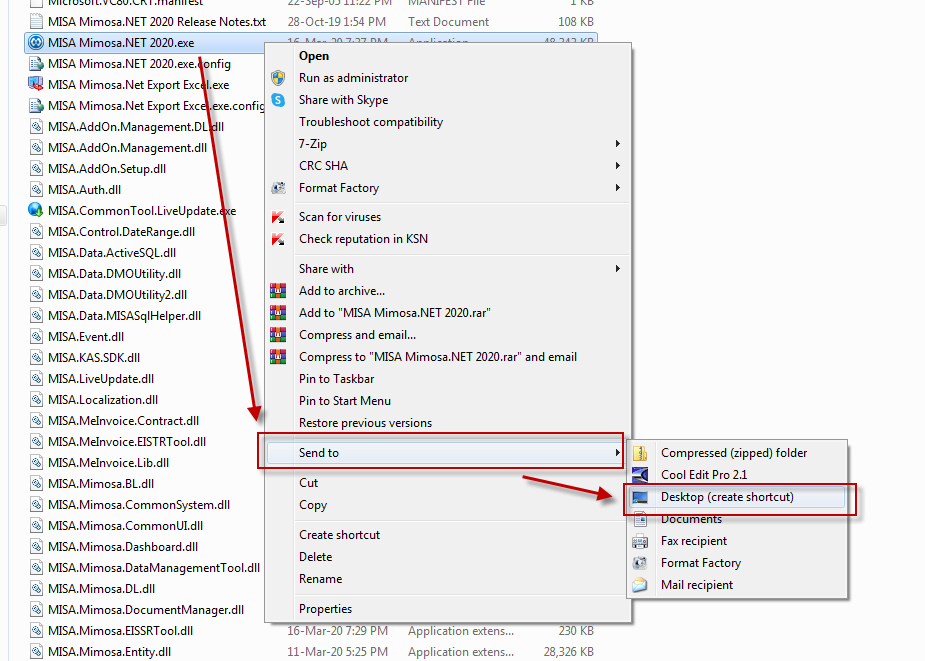Click the MISA Mimosa.Net Export Excel.exe icon
The width and height of the screenshot is (925, 661).
tap(36, 84)
